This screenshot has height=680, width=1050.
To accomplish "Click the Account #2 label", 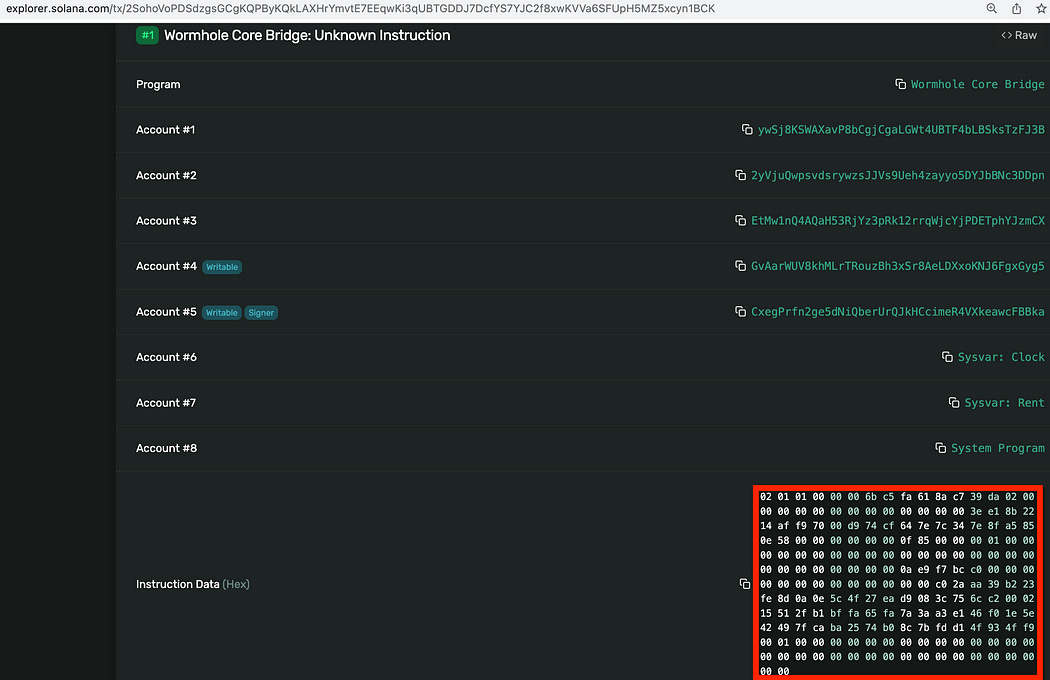I will click(166, 176).
